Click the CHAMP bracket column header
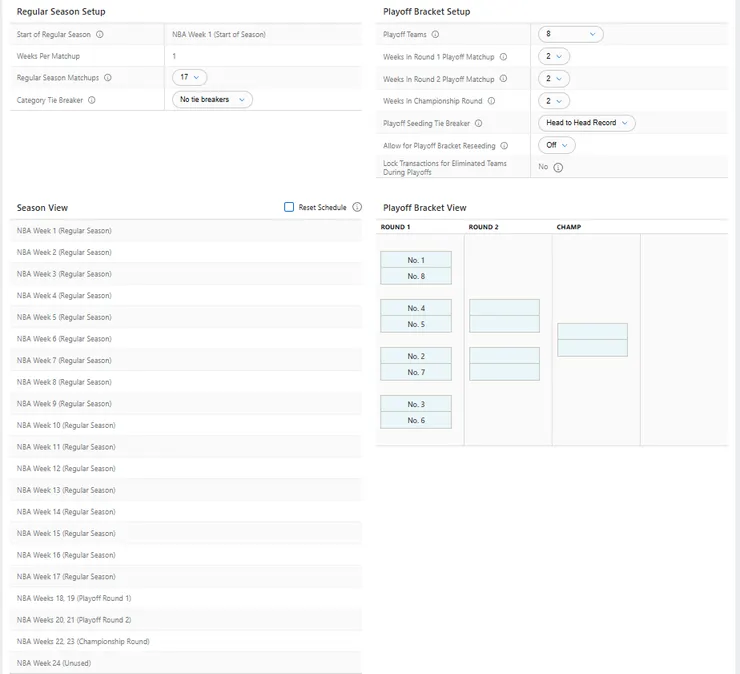The height and width of the screenshot is (674, 740). [x=569, y=227]
